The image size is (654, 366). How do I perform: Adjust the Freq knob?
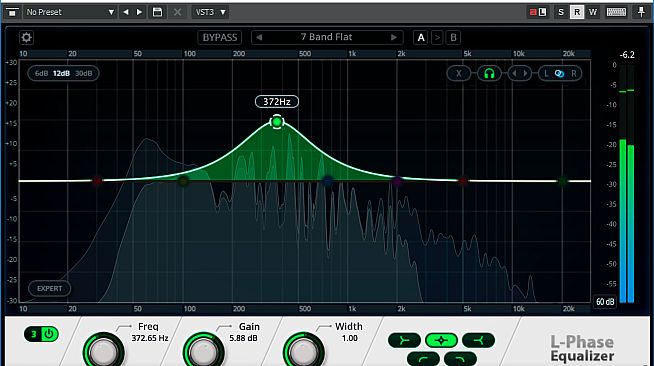(103, 350)
